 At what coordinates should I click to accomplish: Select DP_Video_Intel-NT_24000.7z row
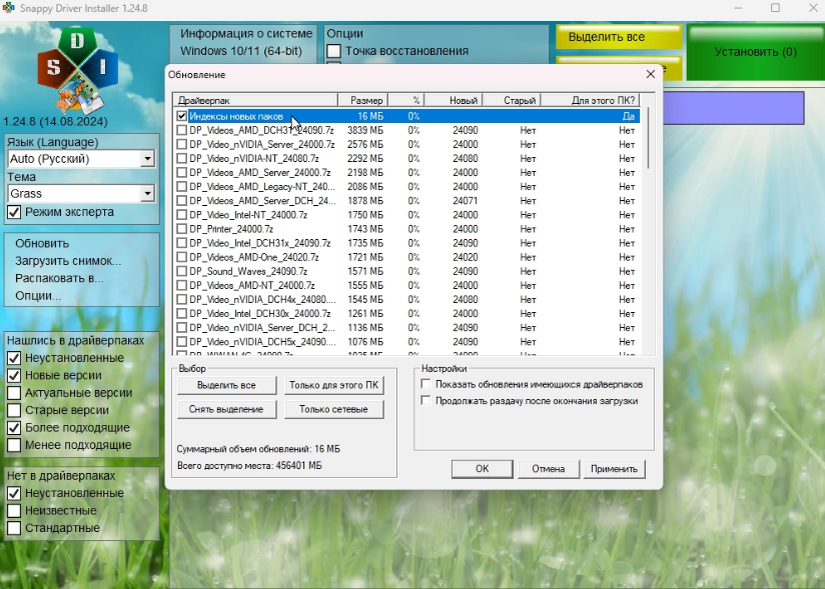point(406,215)
